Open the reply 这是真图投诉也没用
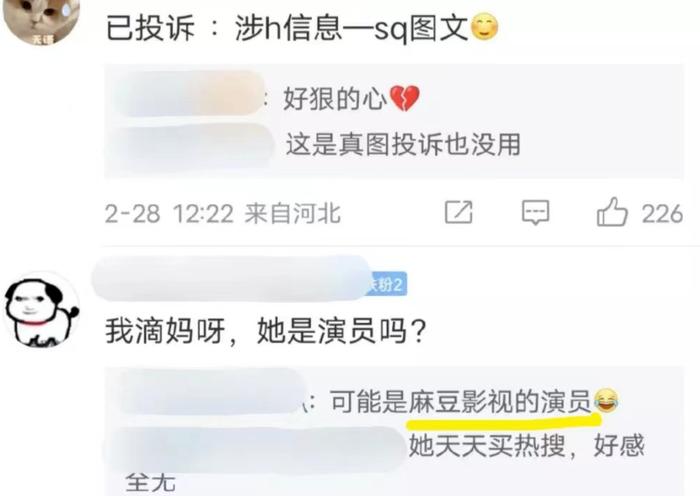 tap(403, 145)
